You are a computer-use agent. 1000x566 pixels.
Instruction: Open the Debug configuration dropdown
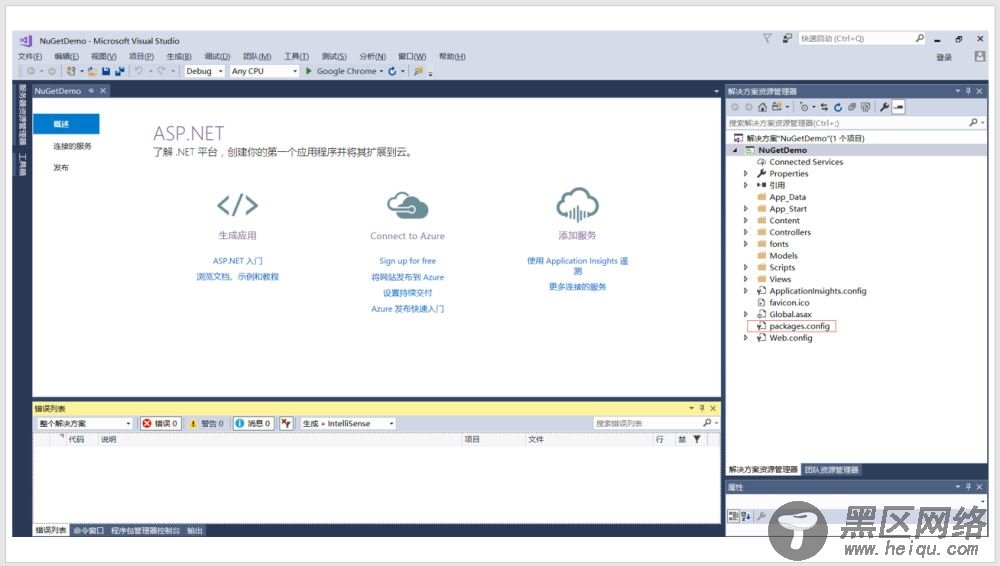click(x=204, y=71)
